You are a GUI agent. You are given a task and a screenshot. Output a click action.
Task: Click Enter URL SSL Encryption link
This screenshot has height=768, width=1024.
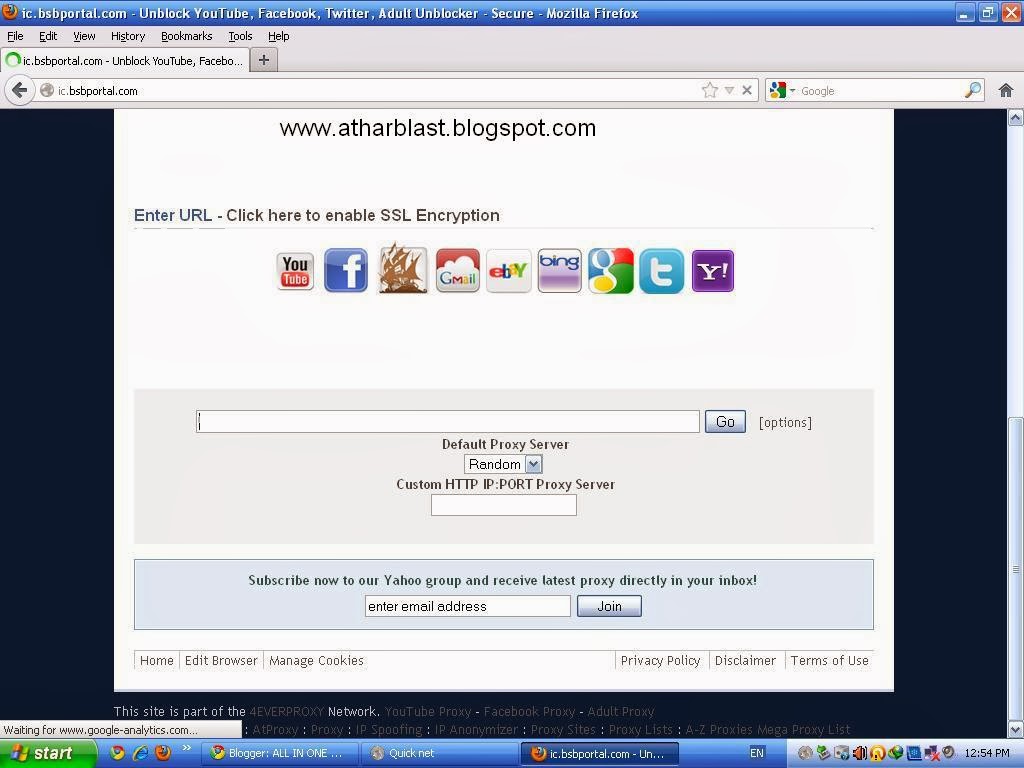317,216
